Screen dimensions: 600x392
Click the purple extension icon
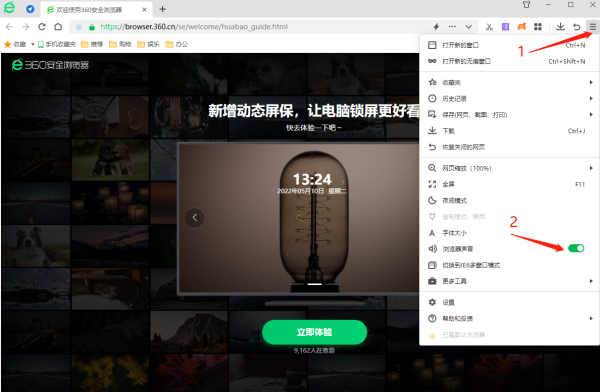(x=505, y=27)
